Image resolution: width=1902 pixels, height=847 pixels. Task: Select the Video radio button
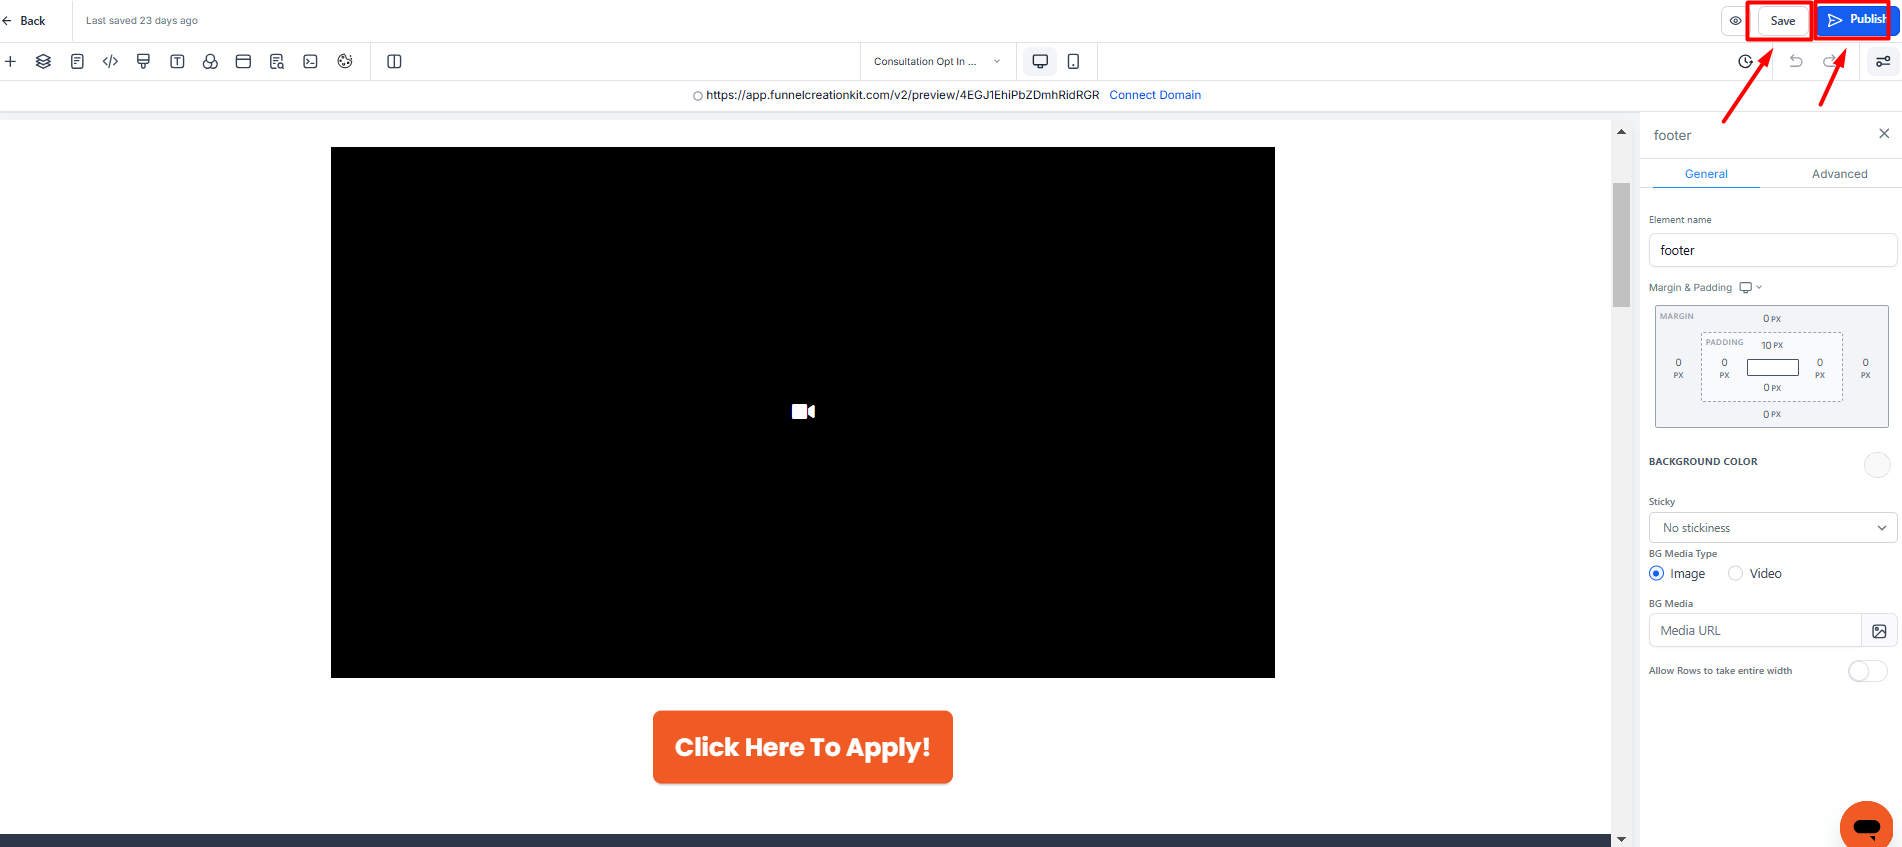tap(1735, 573)
